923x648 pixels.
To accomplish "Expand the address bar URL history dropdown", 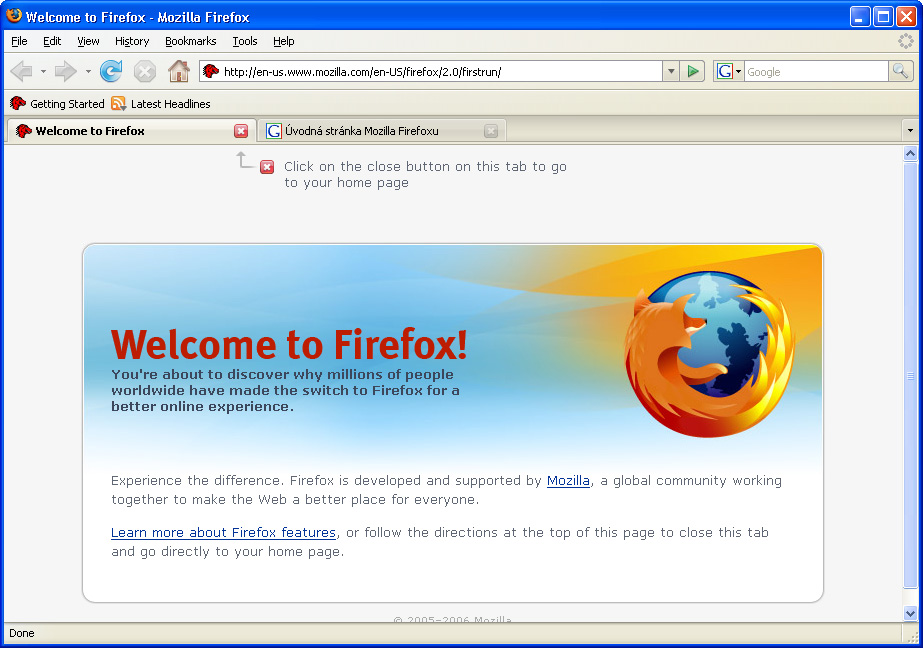I will point(671,71).
